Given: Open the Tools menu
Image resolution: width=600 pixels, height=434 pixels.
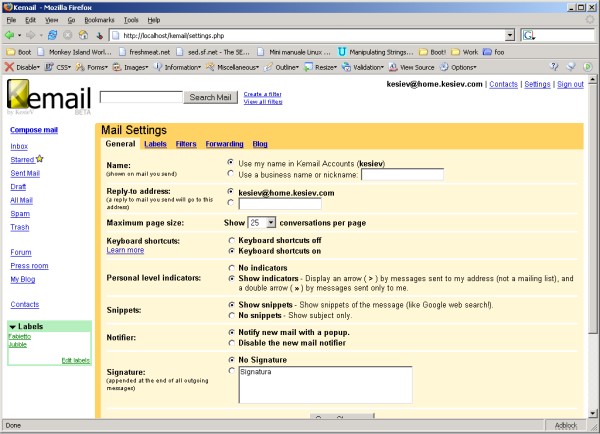Looking at the screenshot, I should point(131,20).
